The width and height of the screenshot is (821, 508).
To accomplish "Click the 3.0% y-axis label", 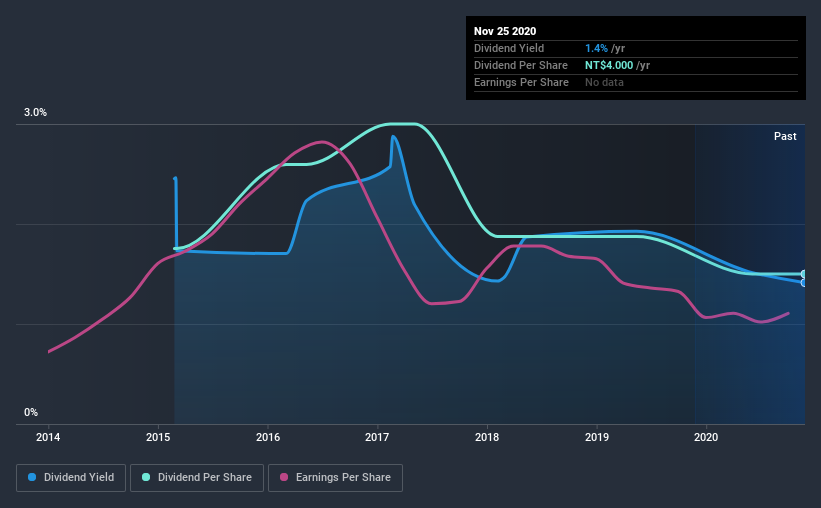I will (x=35, y=113).
